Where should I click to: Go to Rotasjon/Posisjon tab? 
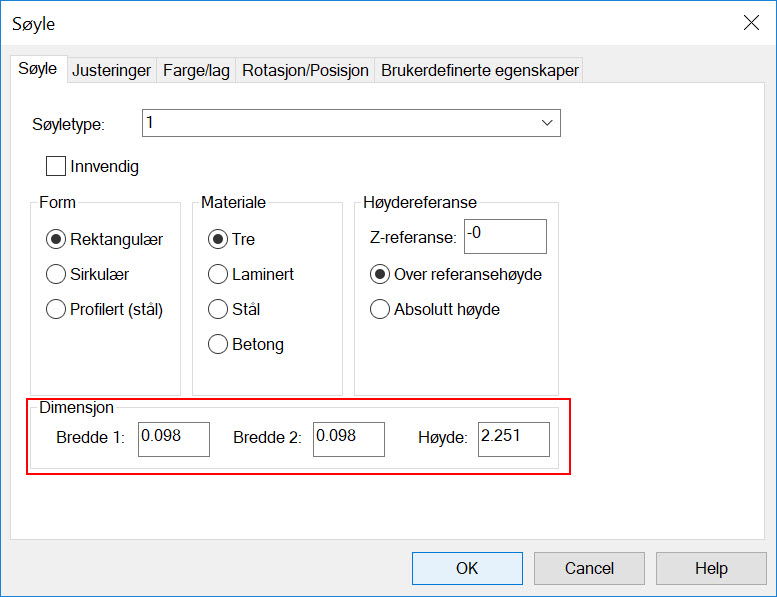305,70
